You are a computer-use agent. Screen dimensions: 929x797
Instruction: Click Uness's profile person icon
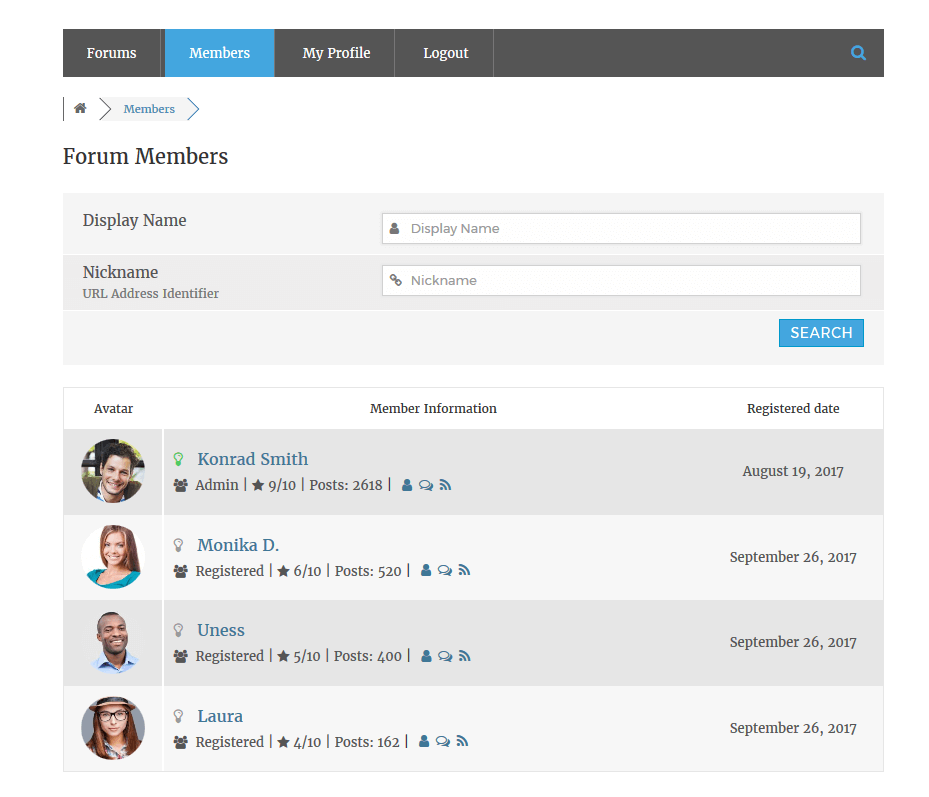(x=426, y=657)
